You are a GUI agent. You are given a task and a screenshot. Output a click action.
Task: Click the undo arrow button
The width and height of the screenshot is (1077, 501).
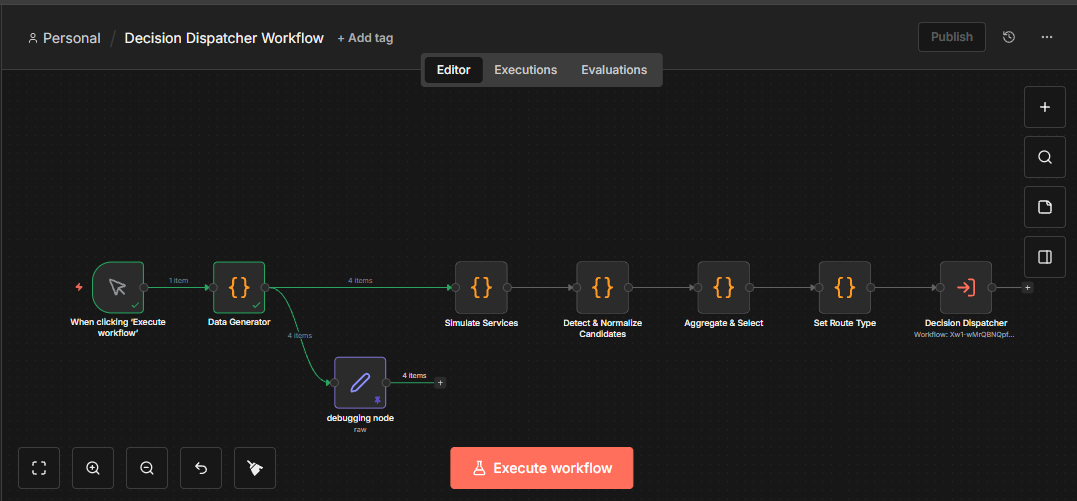coord(201,468)
